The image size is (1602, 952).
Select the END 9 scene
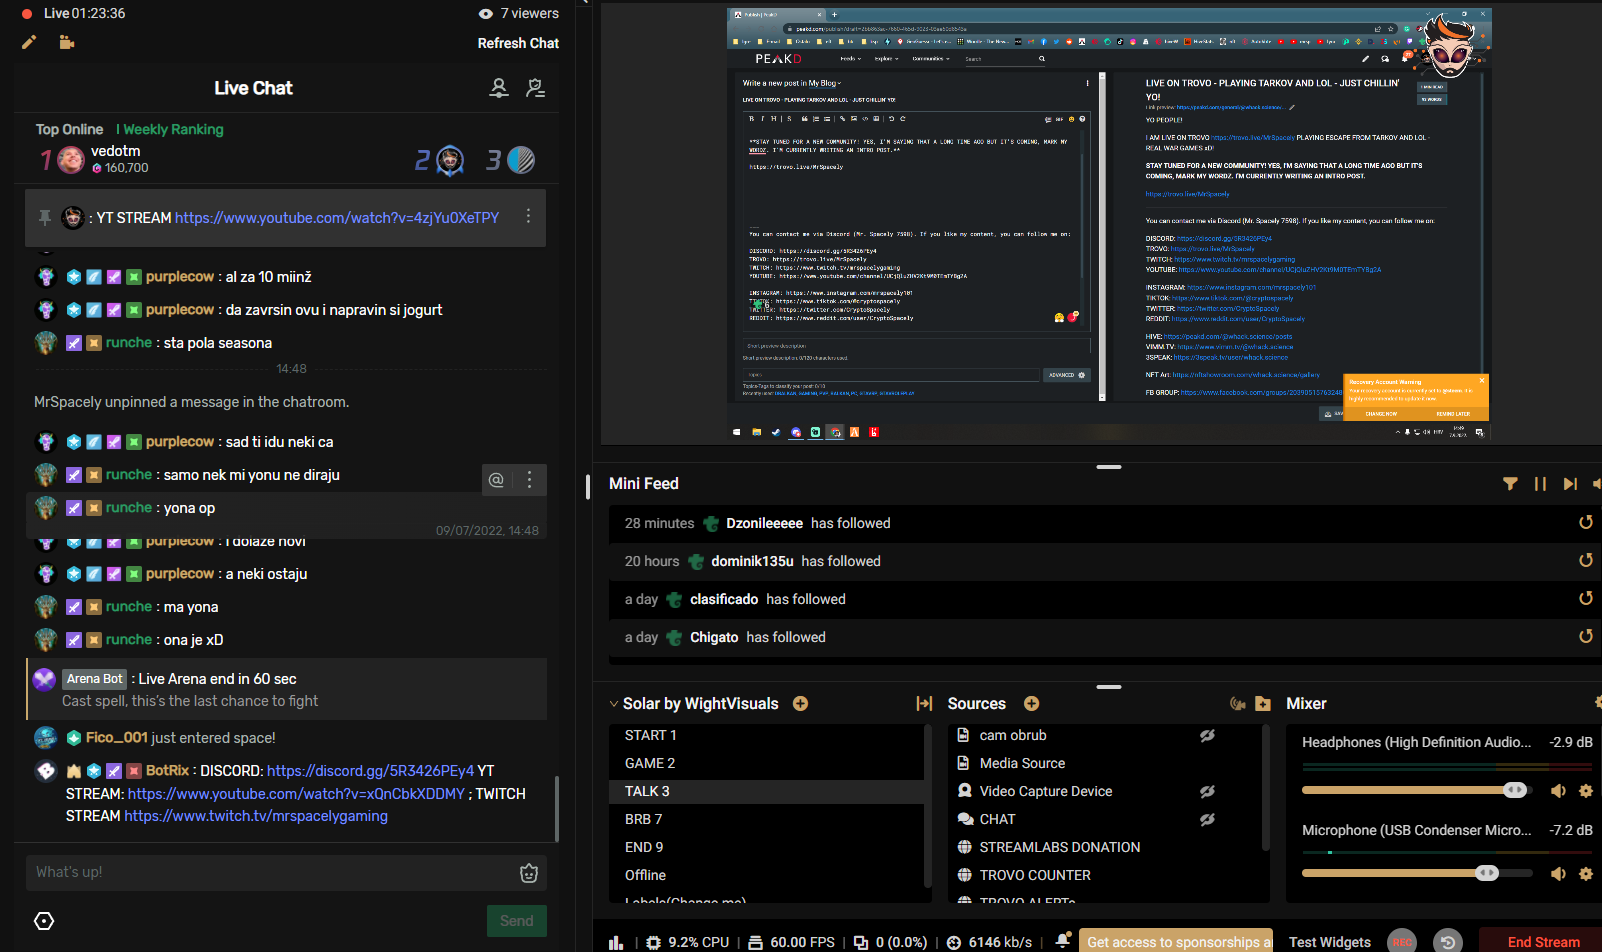tap(766, 847)
